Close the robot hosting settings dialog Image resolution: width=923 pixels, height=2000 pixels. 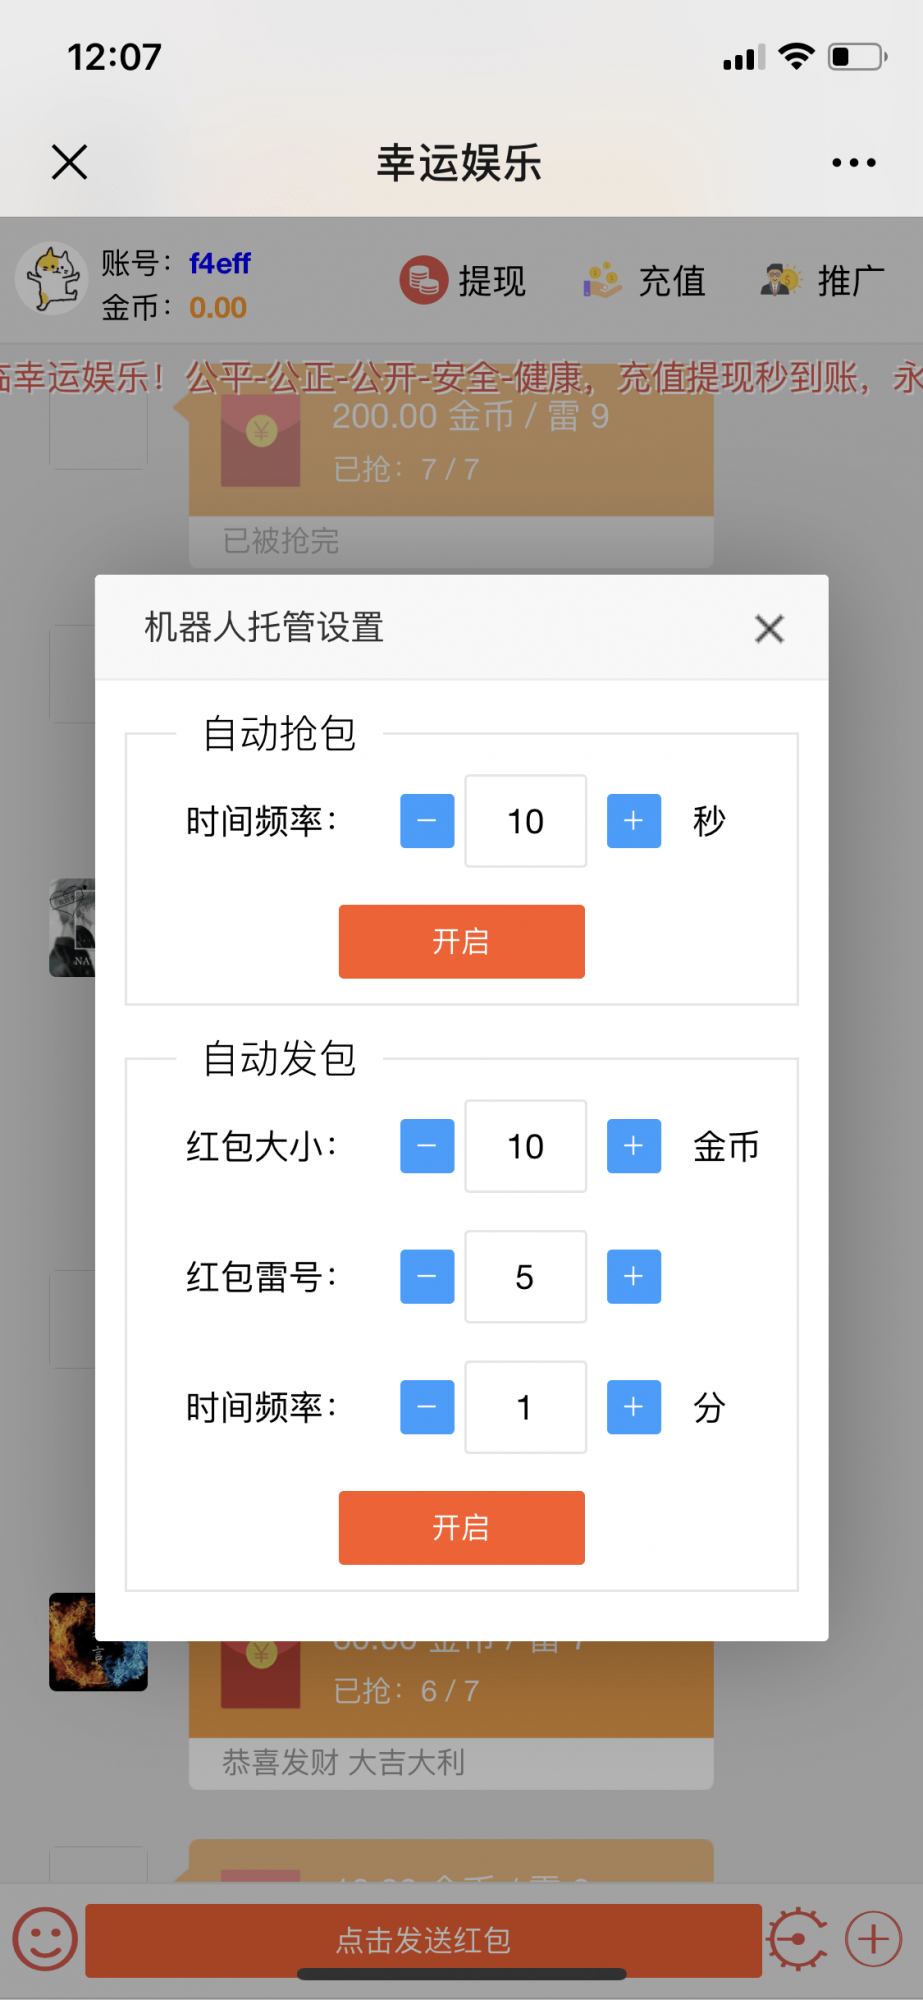[769, 629]
